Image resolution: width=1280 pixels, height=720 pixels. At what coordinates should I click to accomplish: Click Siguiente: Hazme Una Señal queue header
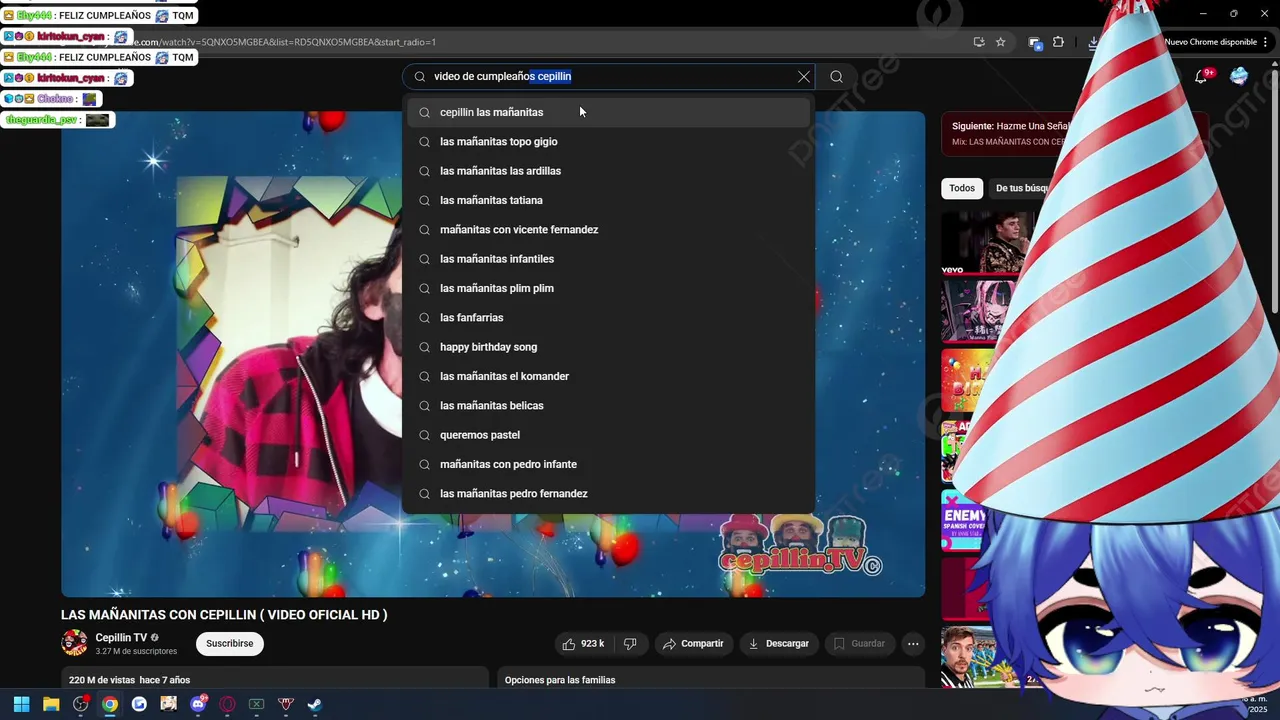pos(1010,126)
